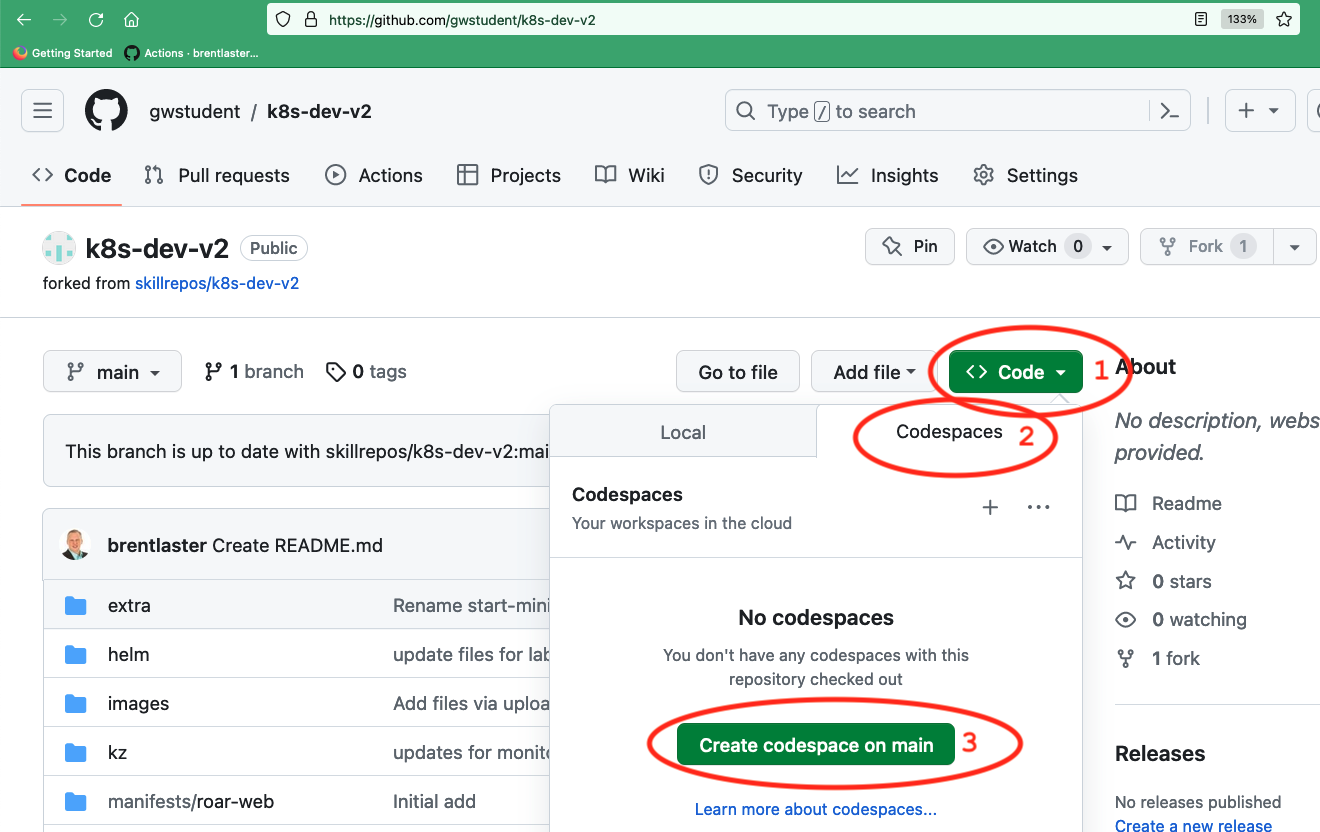
Task: Pin this repository
Action: coord(910,246)
